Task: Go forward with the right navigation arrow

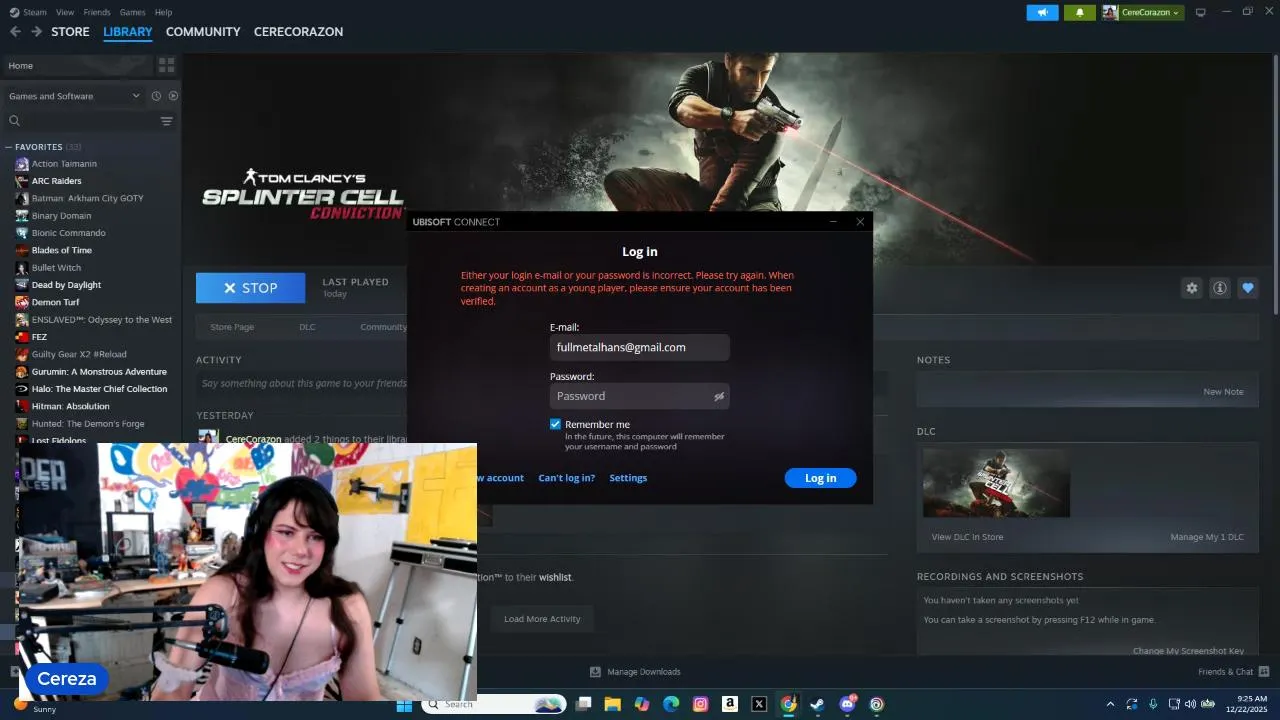Action: [37, 32]
